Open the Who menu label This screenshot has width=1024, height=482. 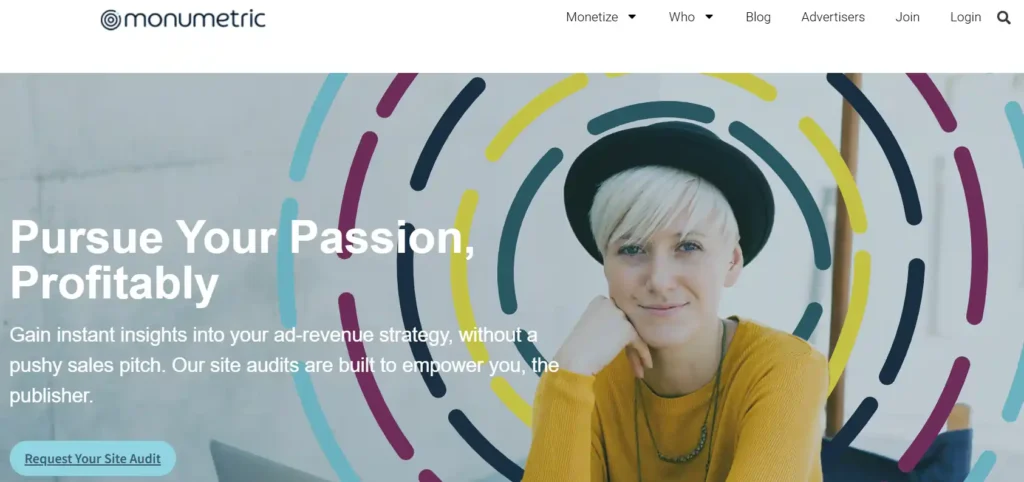pos(681,17)
